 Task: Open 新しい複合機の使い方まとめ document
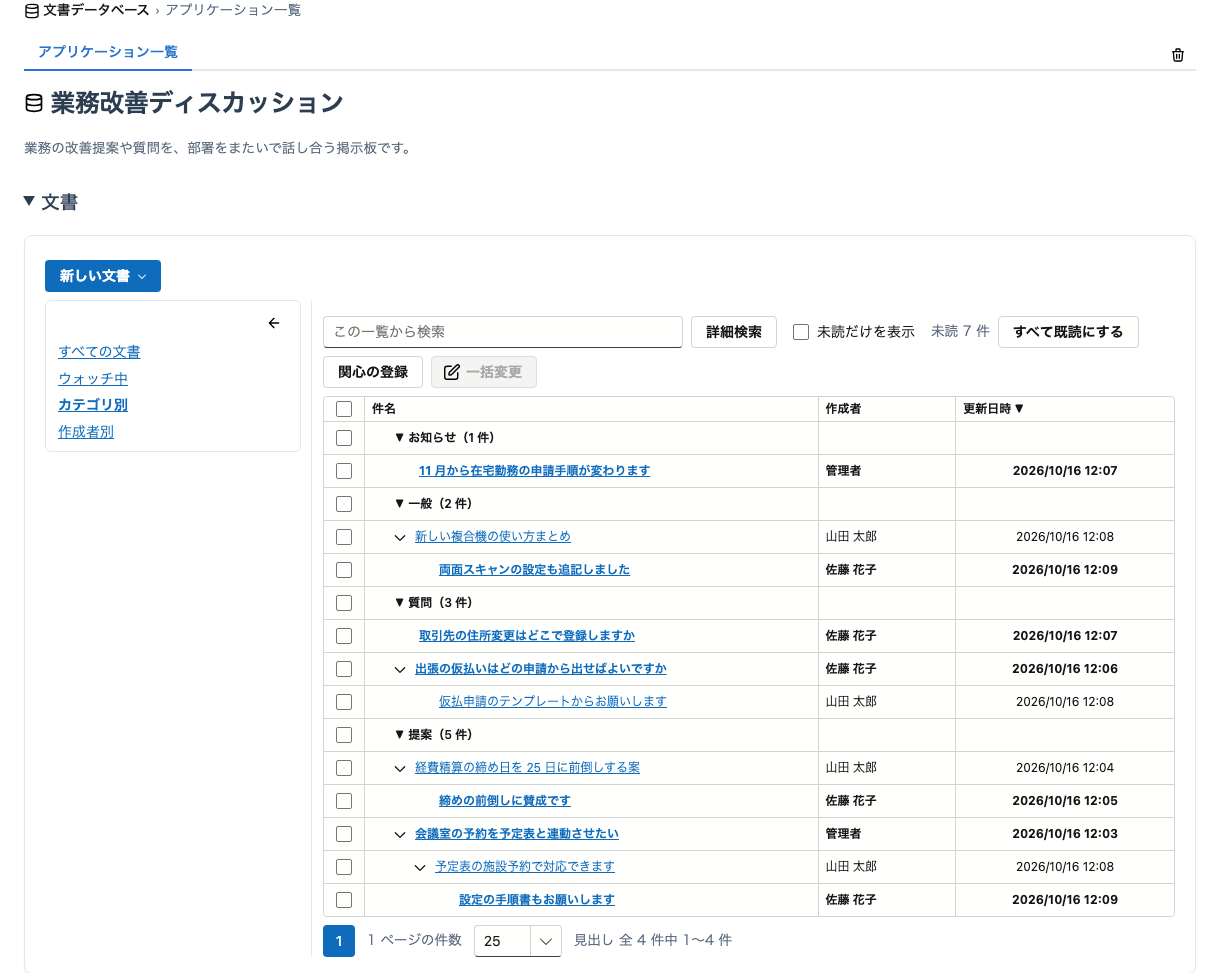click(x=493, y=537)
